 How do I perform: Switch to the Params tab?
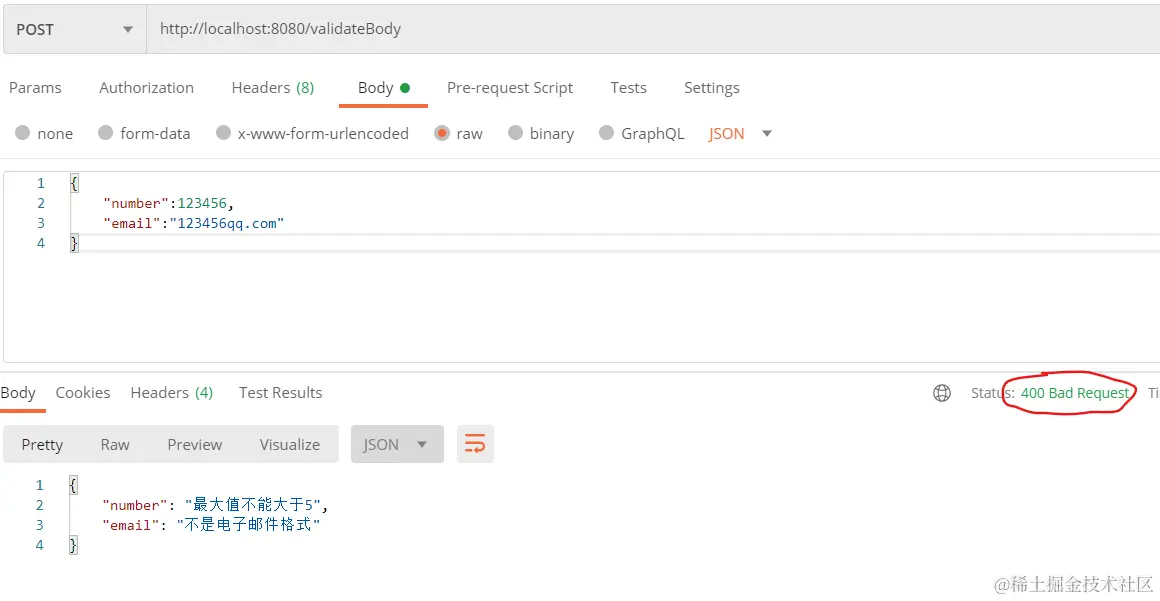[x=35, y=87]
